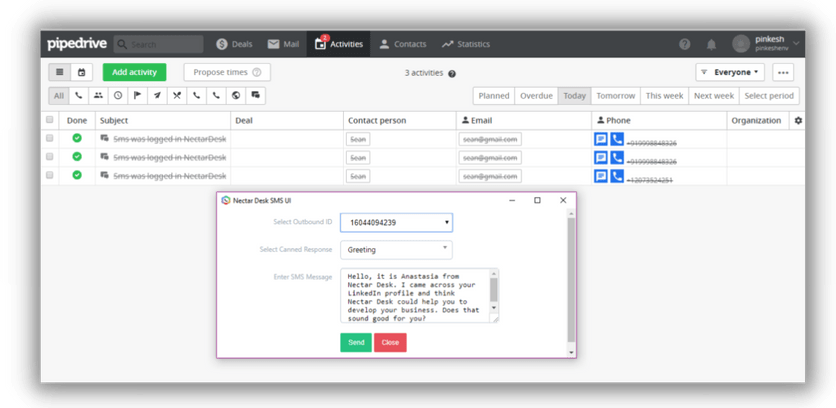Viewport: 836px width, 408px height.
Task: Filter by email (paper plane) activity type
Action: click(x=157, y=95)
